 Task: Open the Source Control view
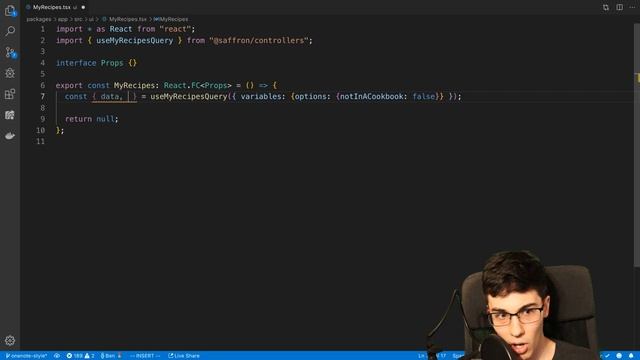tap(10, 52)
